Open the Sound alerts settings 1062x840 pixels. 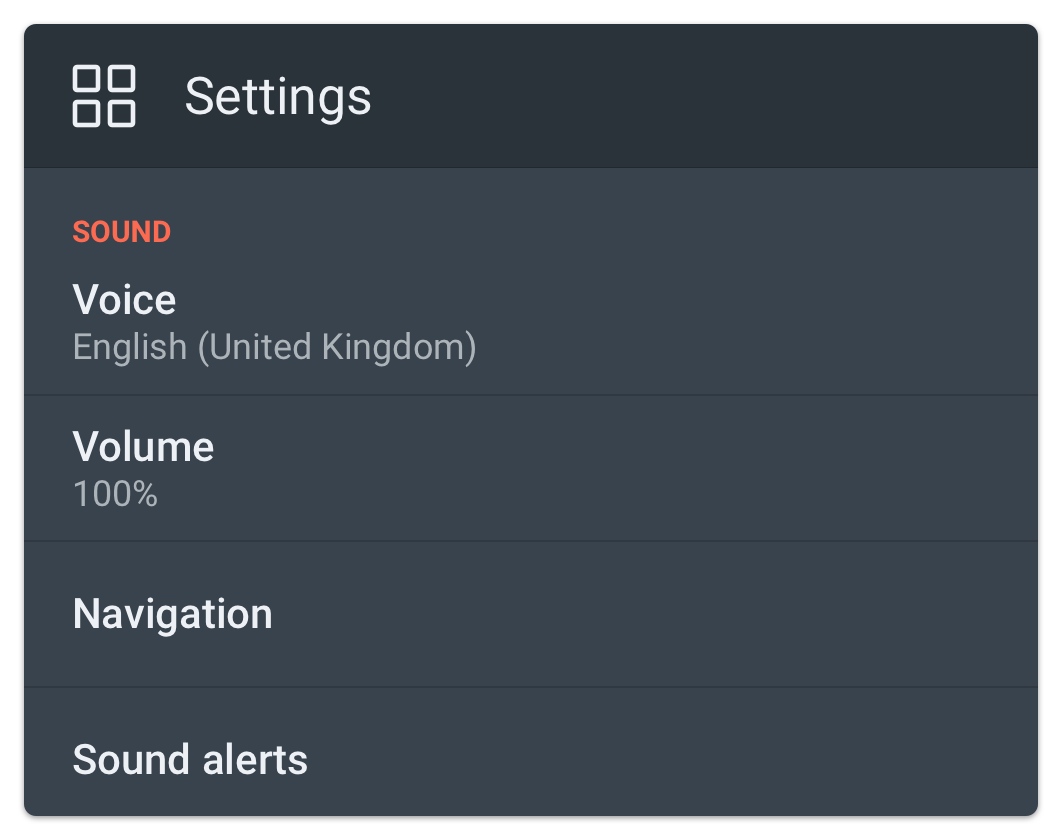click(x=530, y=758)
